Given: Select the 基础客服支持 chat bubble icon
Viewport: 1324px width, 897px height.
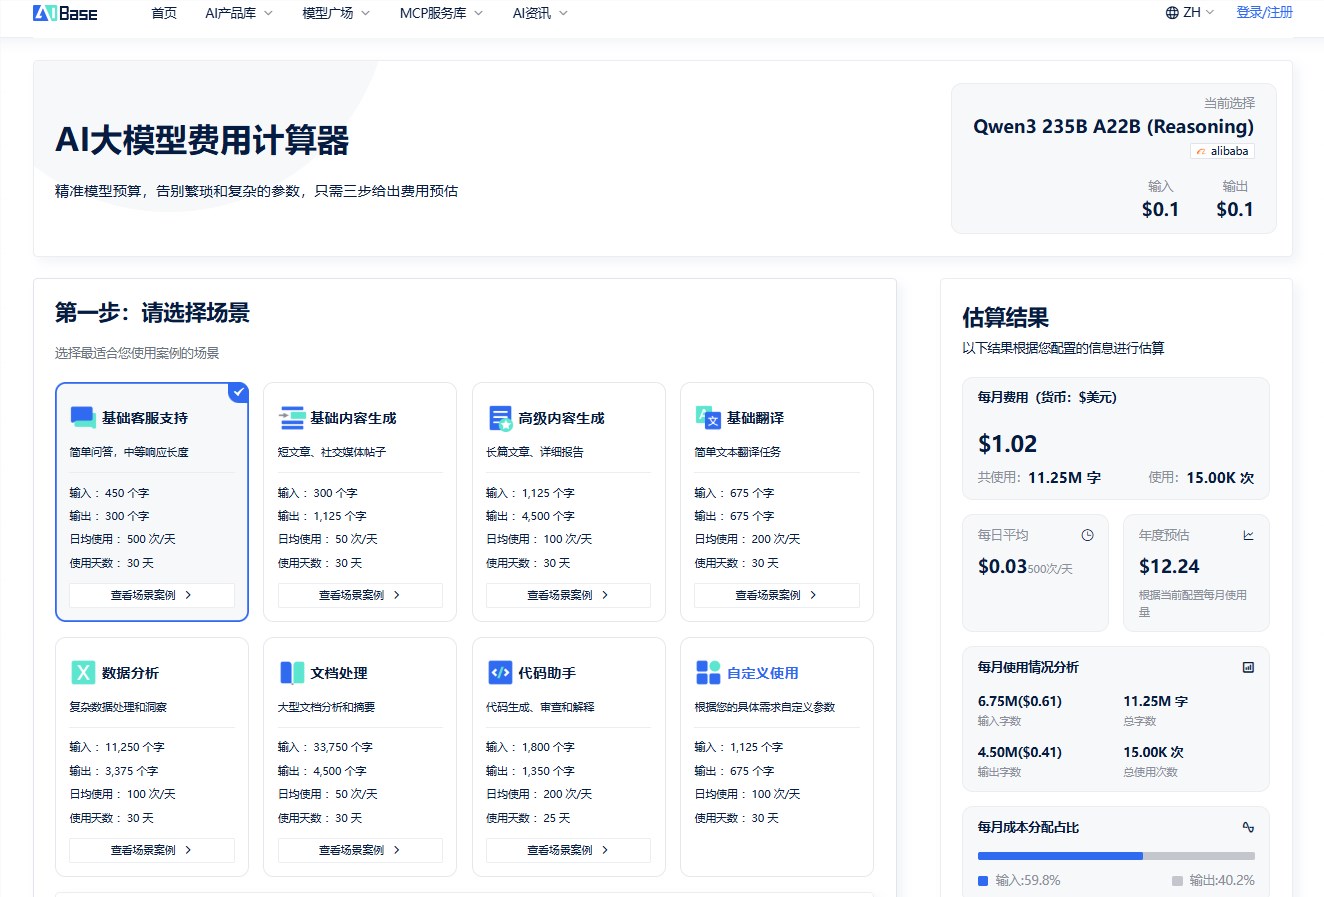Looking at the screenshot, I should pos(81,417).
